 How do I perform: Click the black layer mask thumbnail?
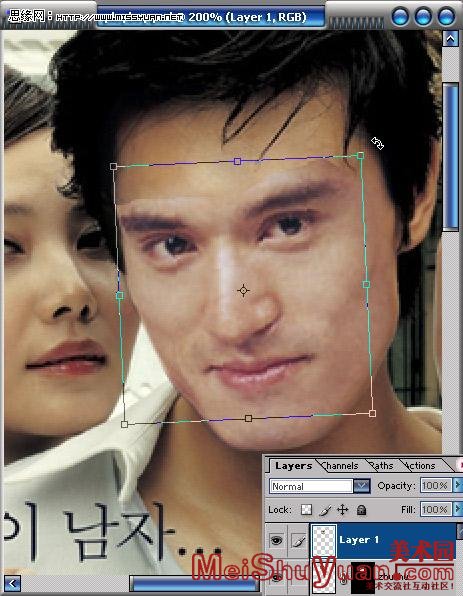click(363, 579)
